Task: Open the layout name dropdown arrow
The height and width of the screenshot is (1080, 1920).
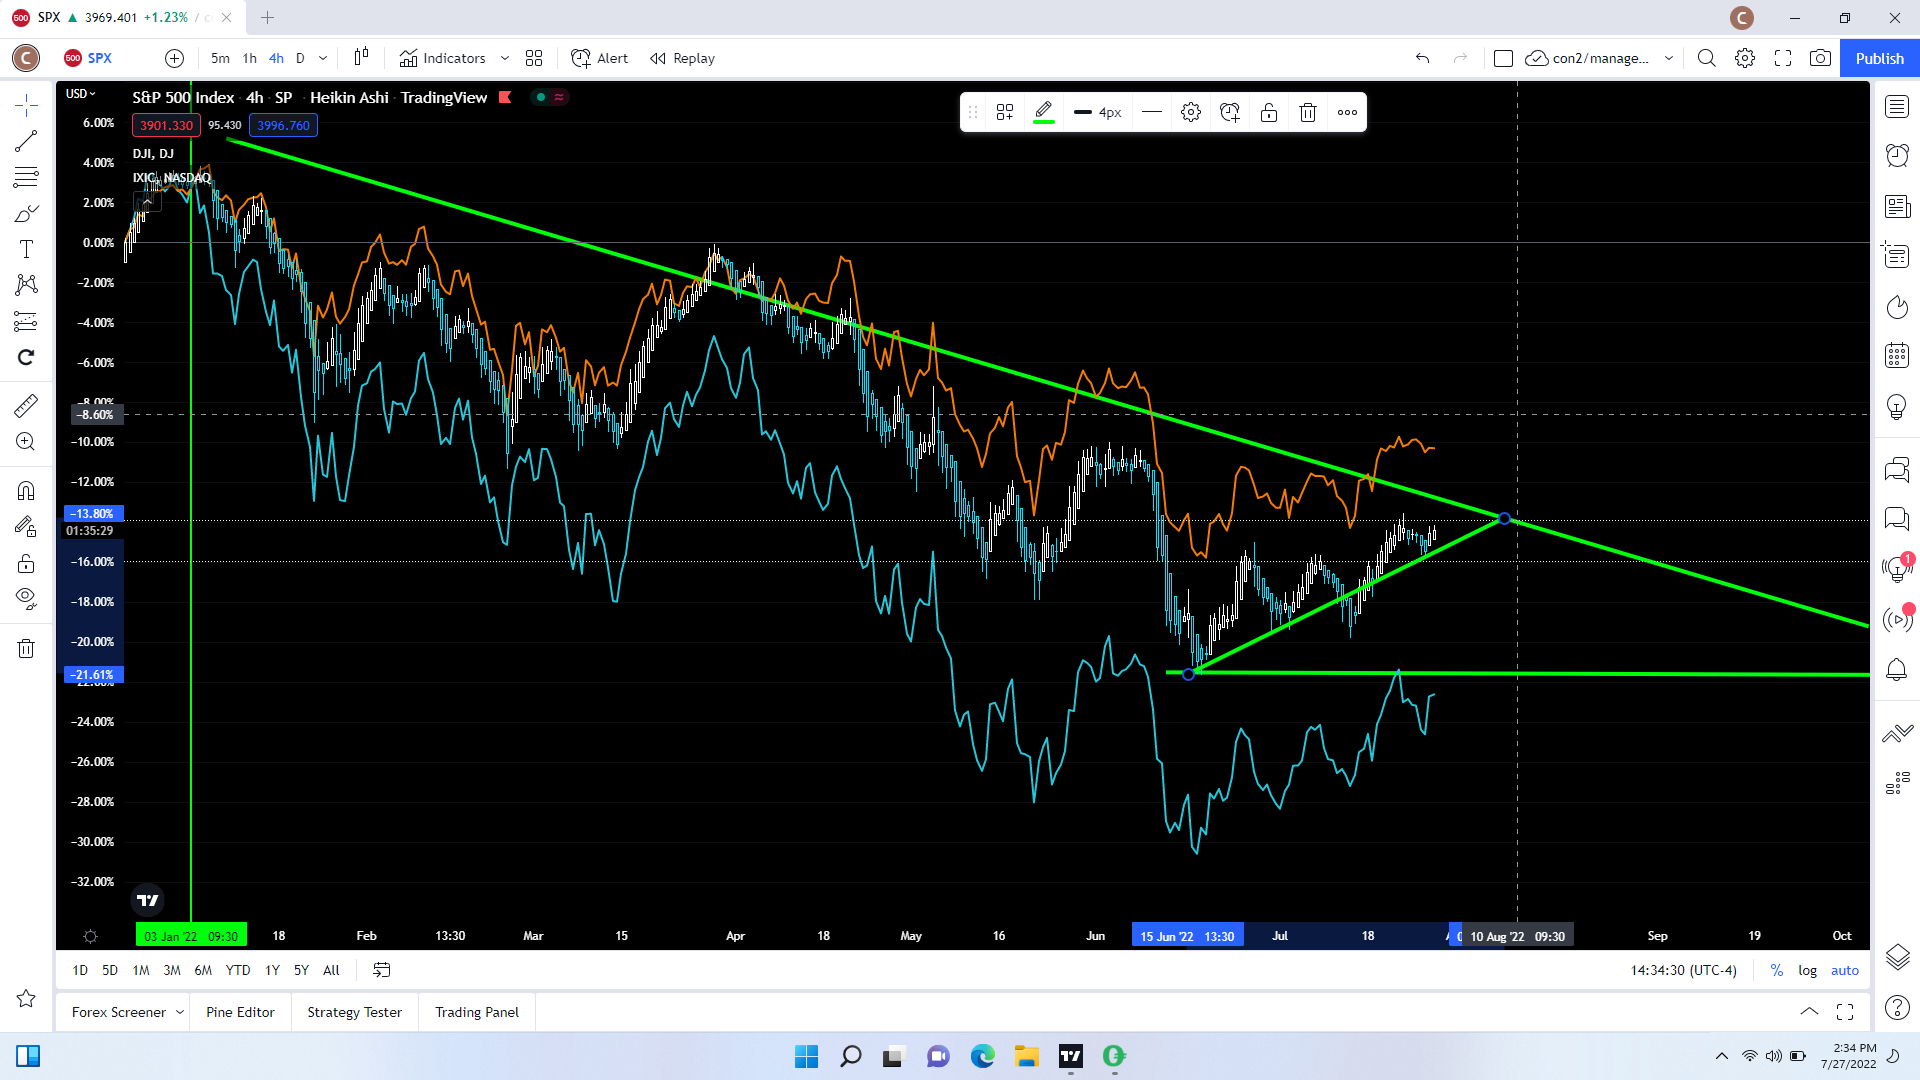Action: pos(1669,58)
